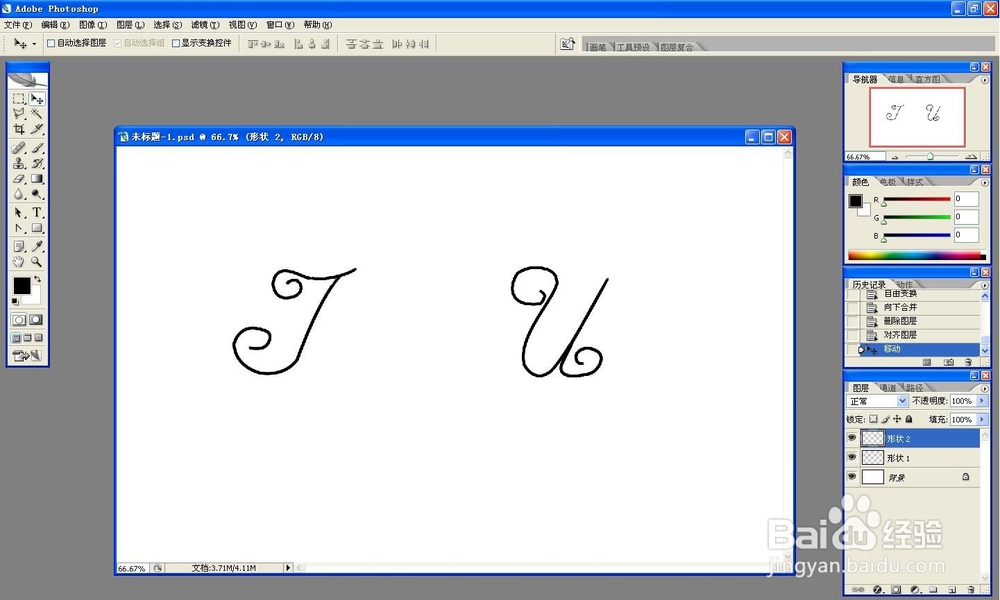Select the Hand tool
1000x600 pixels.
(18, 261)
